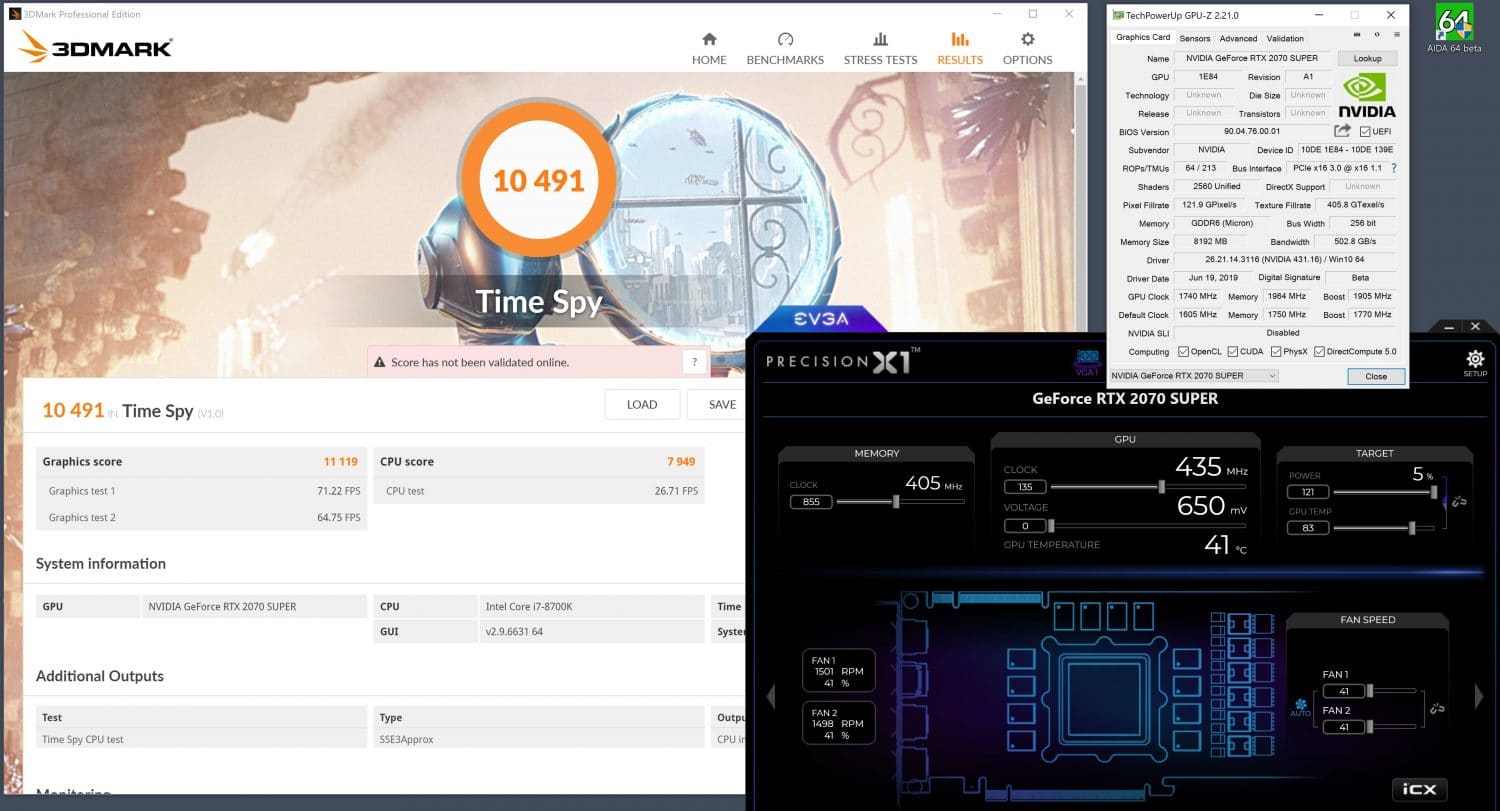Click the GPU clock offset slider

click(1161, 487)
